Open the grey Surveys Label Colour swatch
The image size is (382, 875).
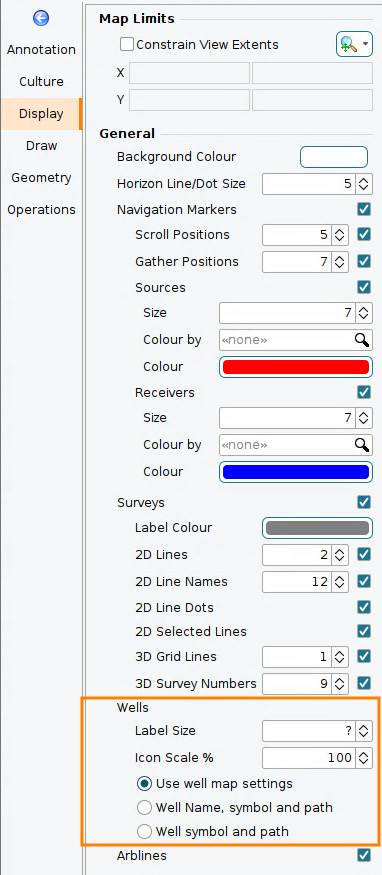[317, 528]
